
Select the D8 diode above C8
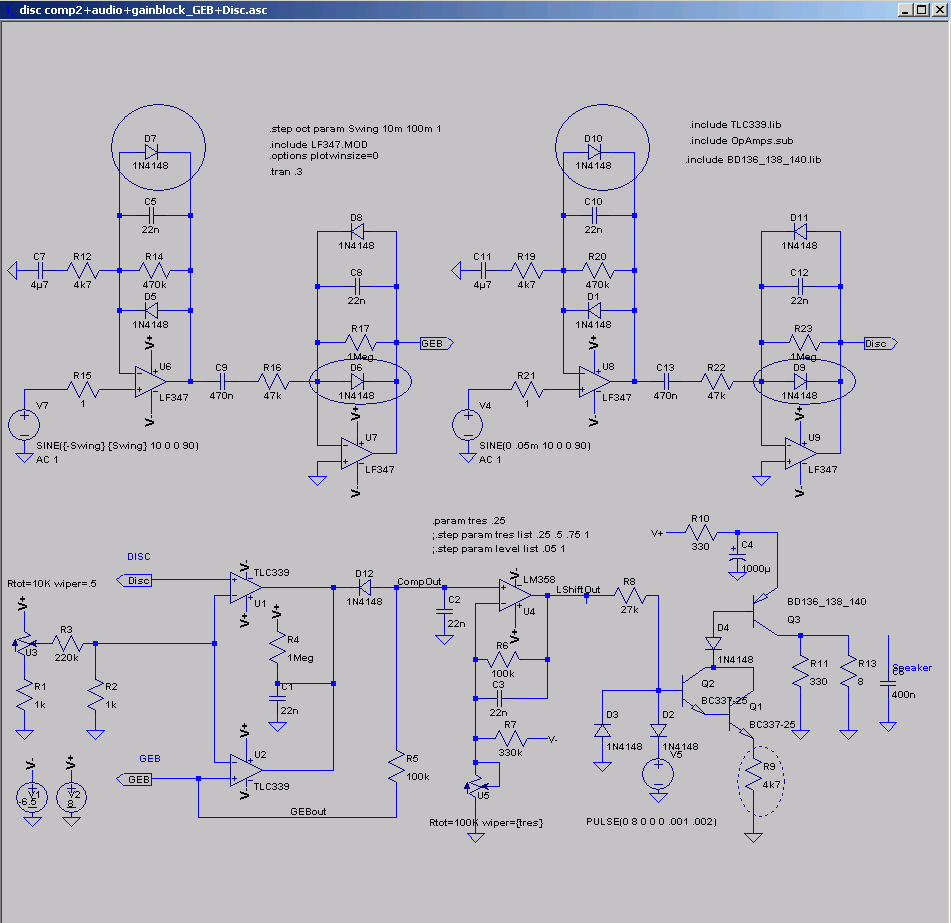click(x=357, y=231)
